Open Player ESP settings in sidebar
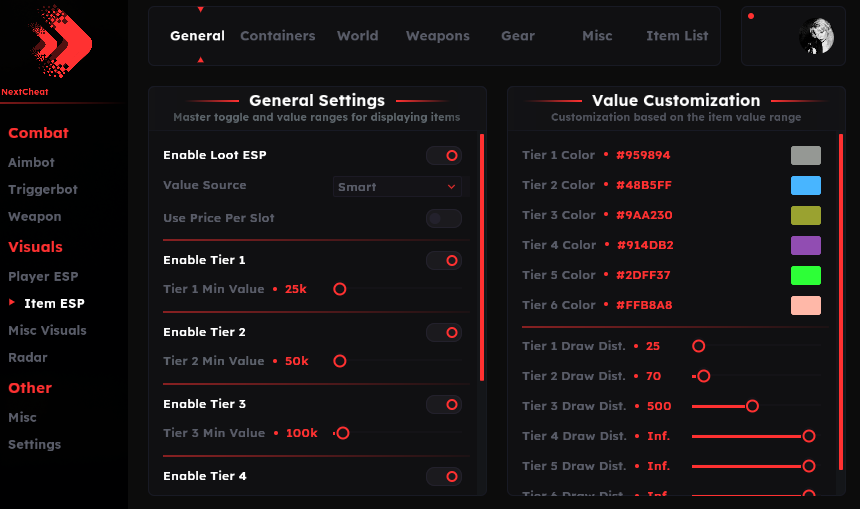Image resolution: width=860 pixels, height=509 pixels. [43, 276]
